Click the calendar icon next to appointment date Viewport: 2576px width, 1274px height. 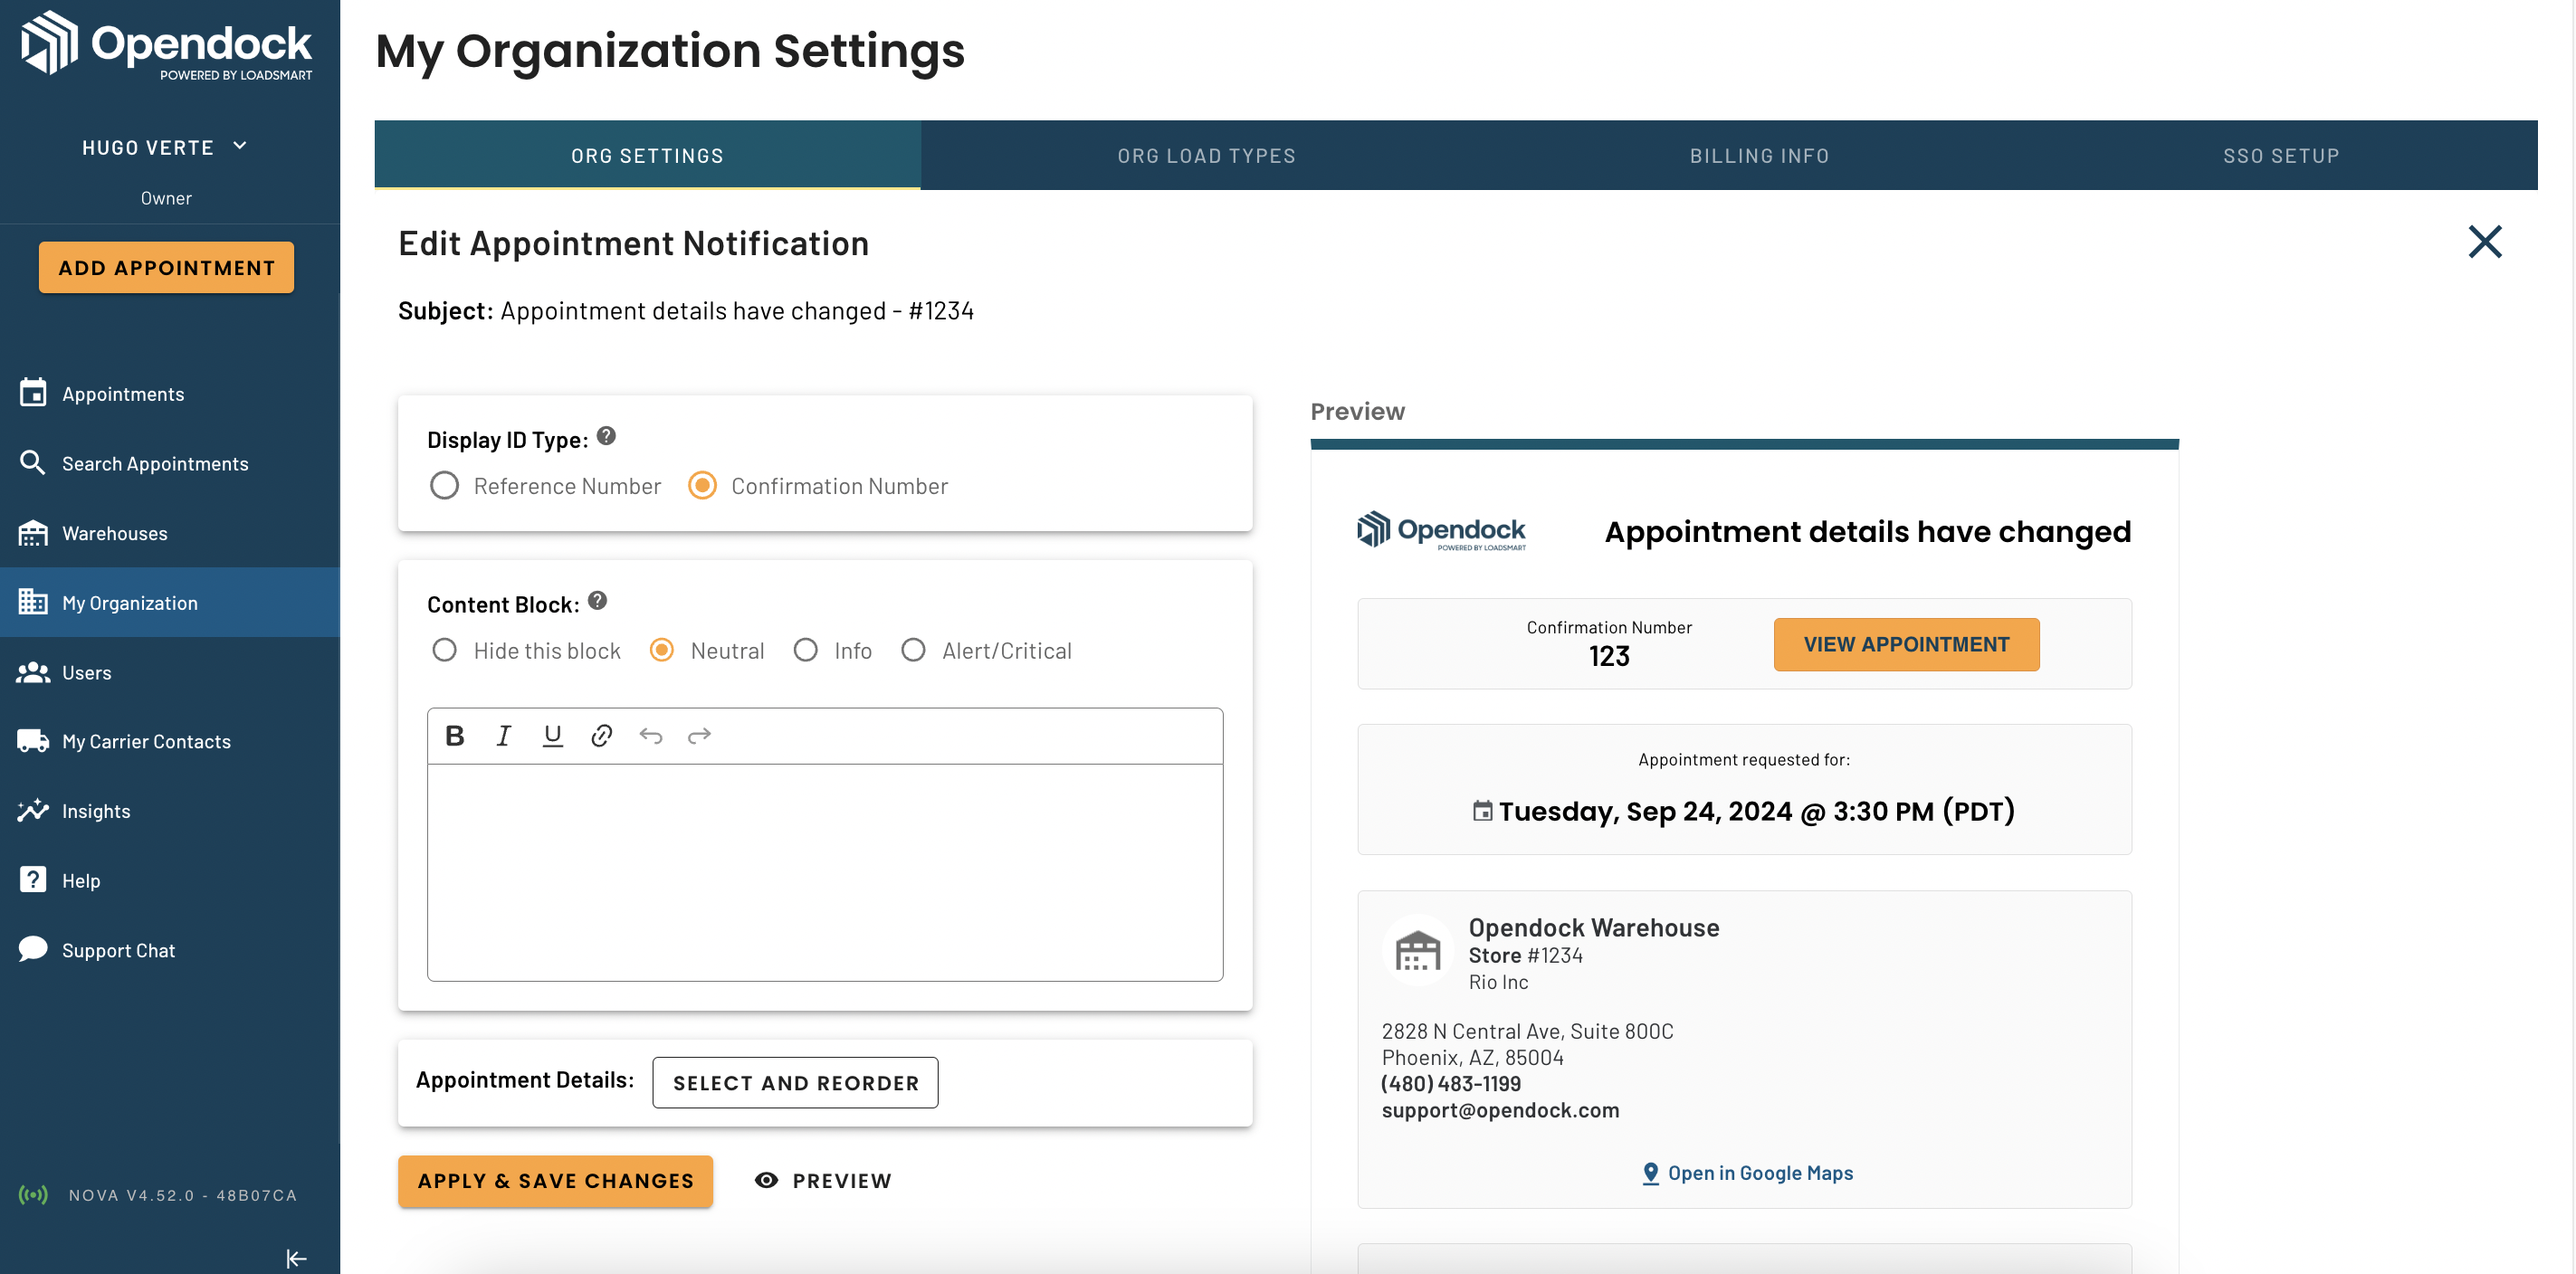point(1482,810)
